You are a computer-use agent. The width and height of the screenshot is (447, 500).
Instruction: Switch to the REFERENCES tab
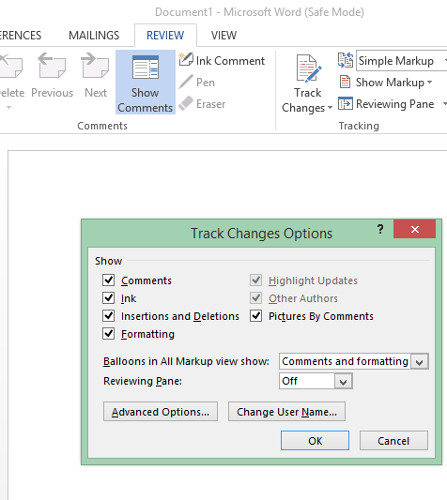pyautogui.click(x=20, y=35)
